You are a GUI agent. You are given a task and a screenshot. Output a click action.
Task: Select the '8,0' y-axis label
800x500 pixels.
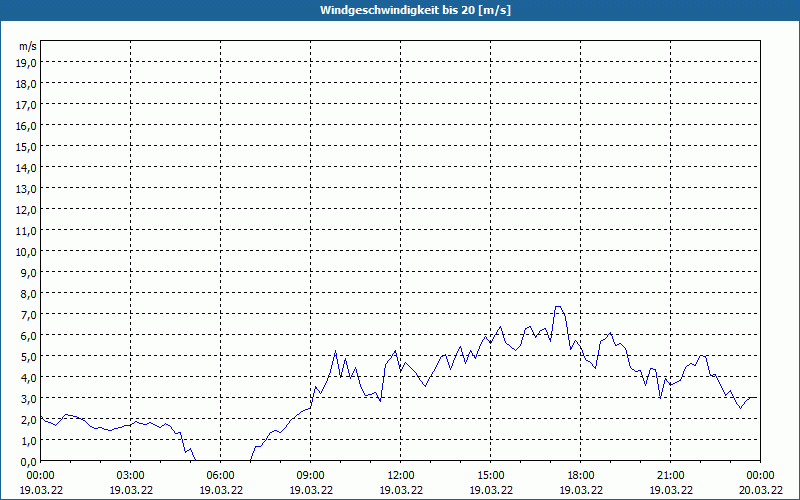point(29,294)
